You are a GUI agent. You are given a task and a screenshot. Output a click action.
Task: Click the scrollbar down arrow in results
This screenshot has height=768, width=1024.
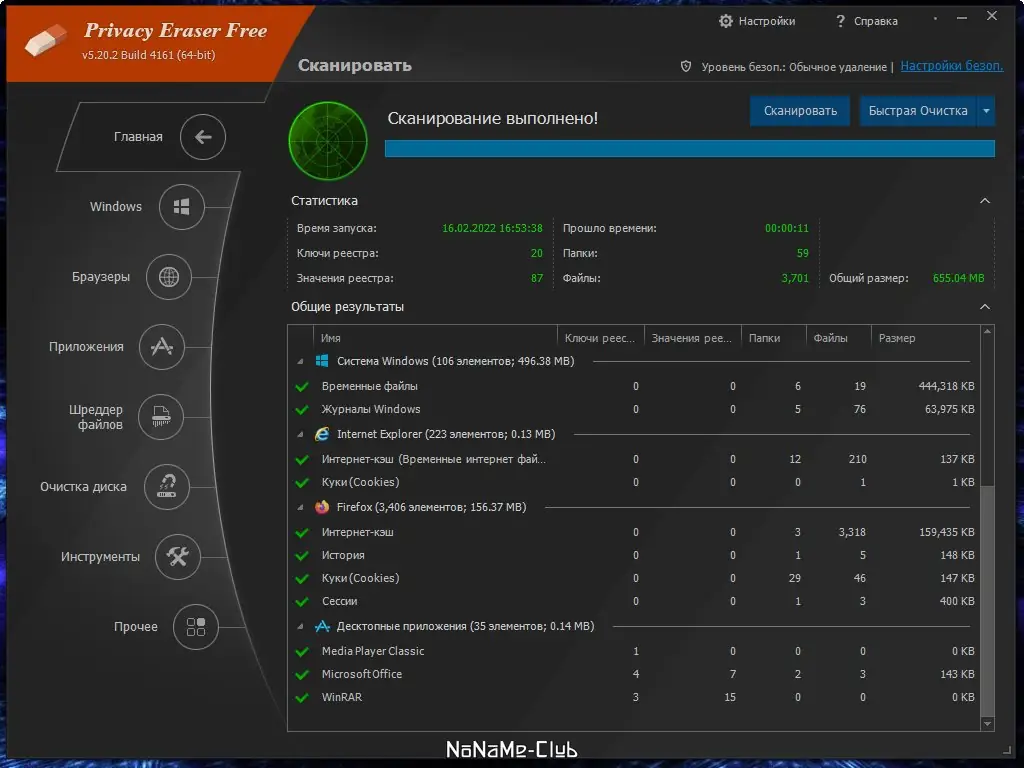coord(987,724)
